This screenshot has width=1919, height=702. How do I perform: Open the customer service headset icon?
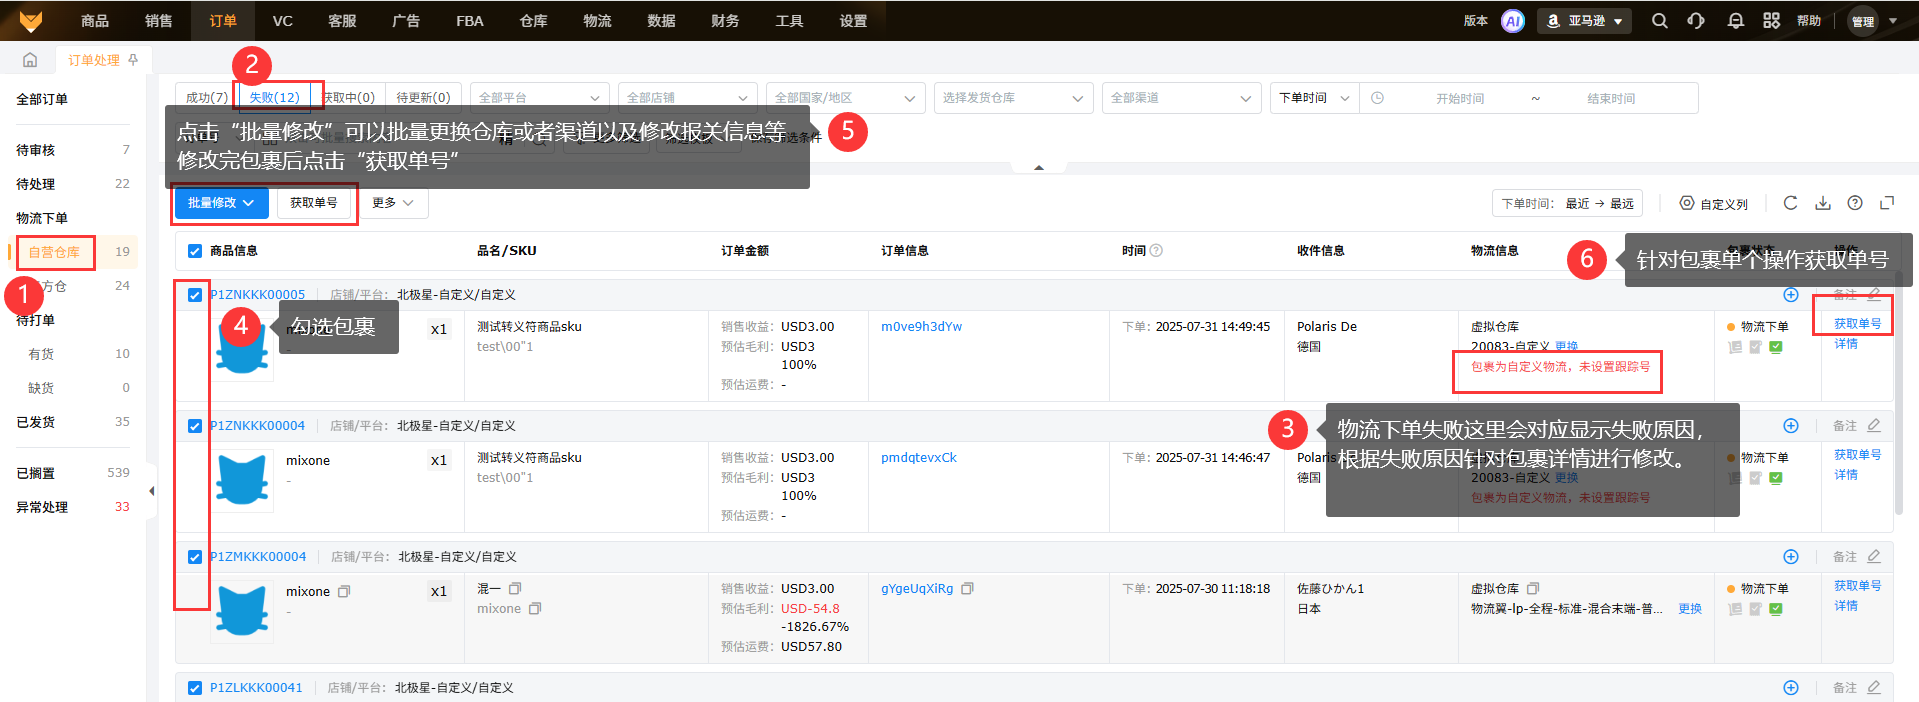[x=1696, y=21]
